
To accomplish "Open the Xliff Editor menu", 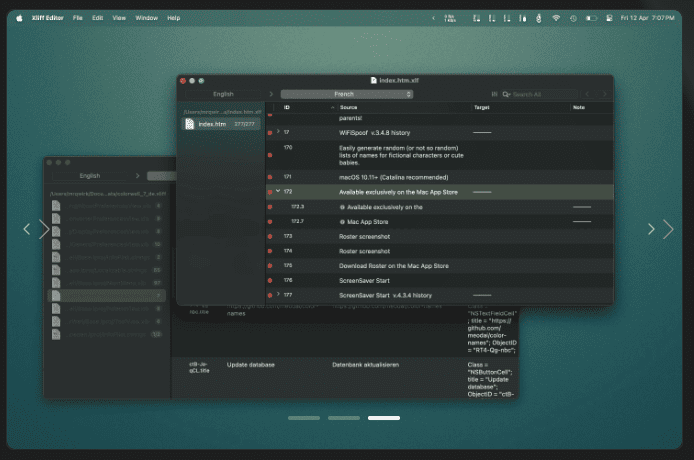I will (47, 18).
